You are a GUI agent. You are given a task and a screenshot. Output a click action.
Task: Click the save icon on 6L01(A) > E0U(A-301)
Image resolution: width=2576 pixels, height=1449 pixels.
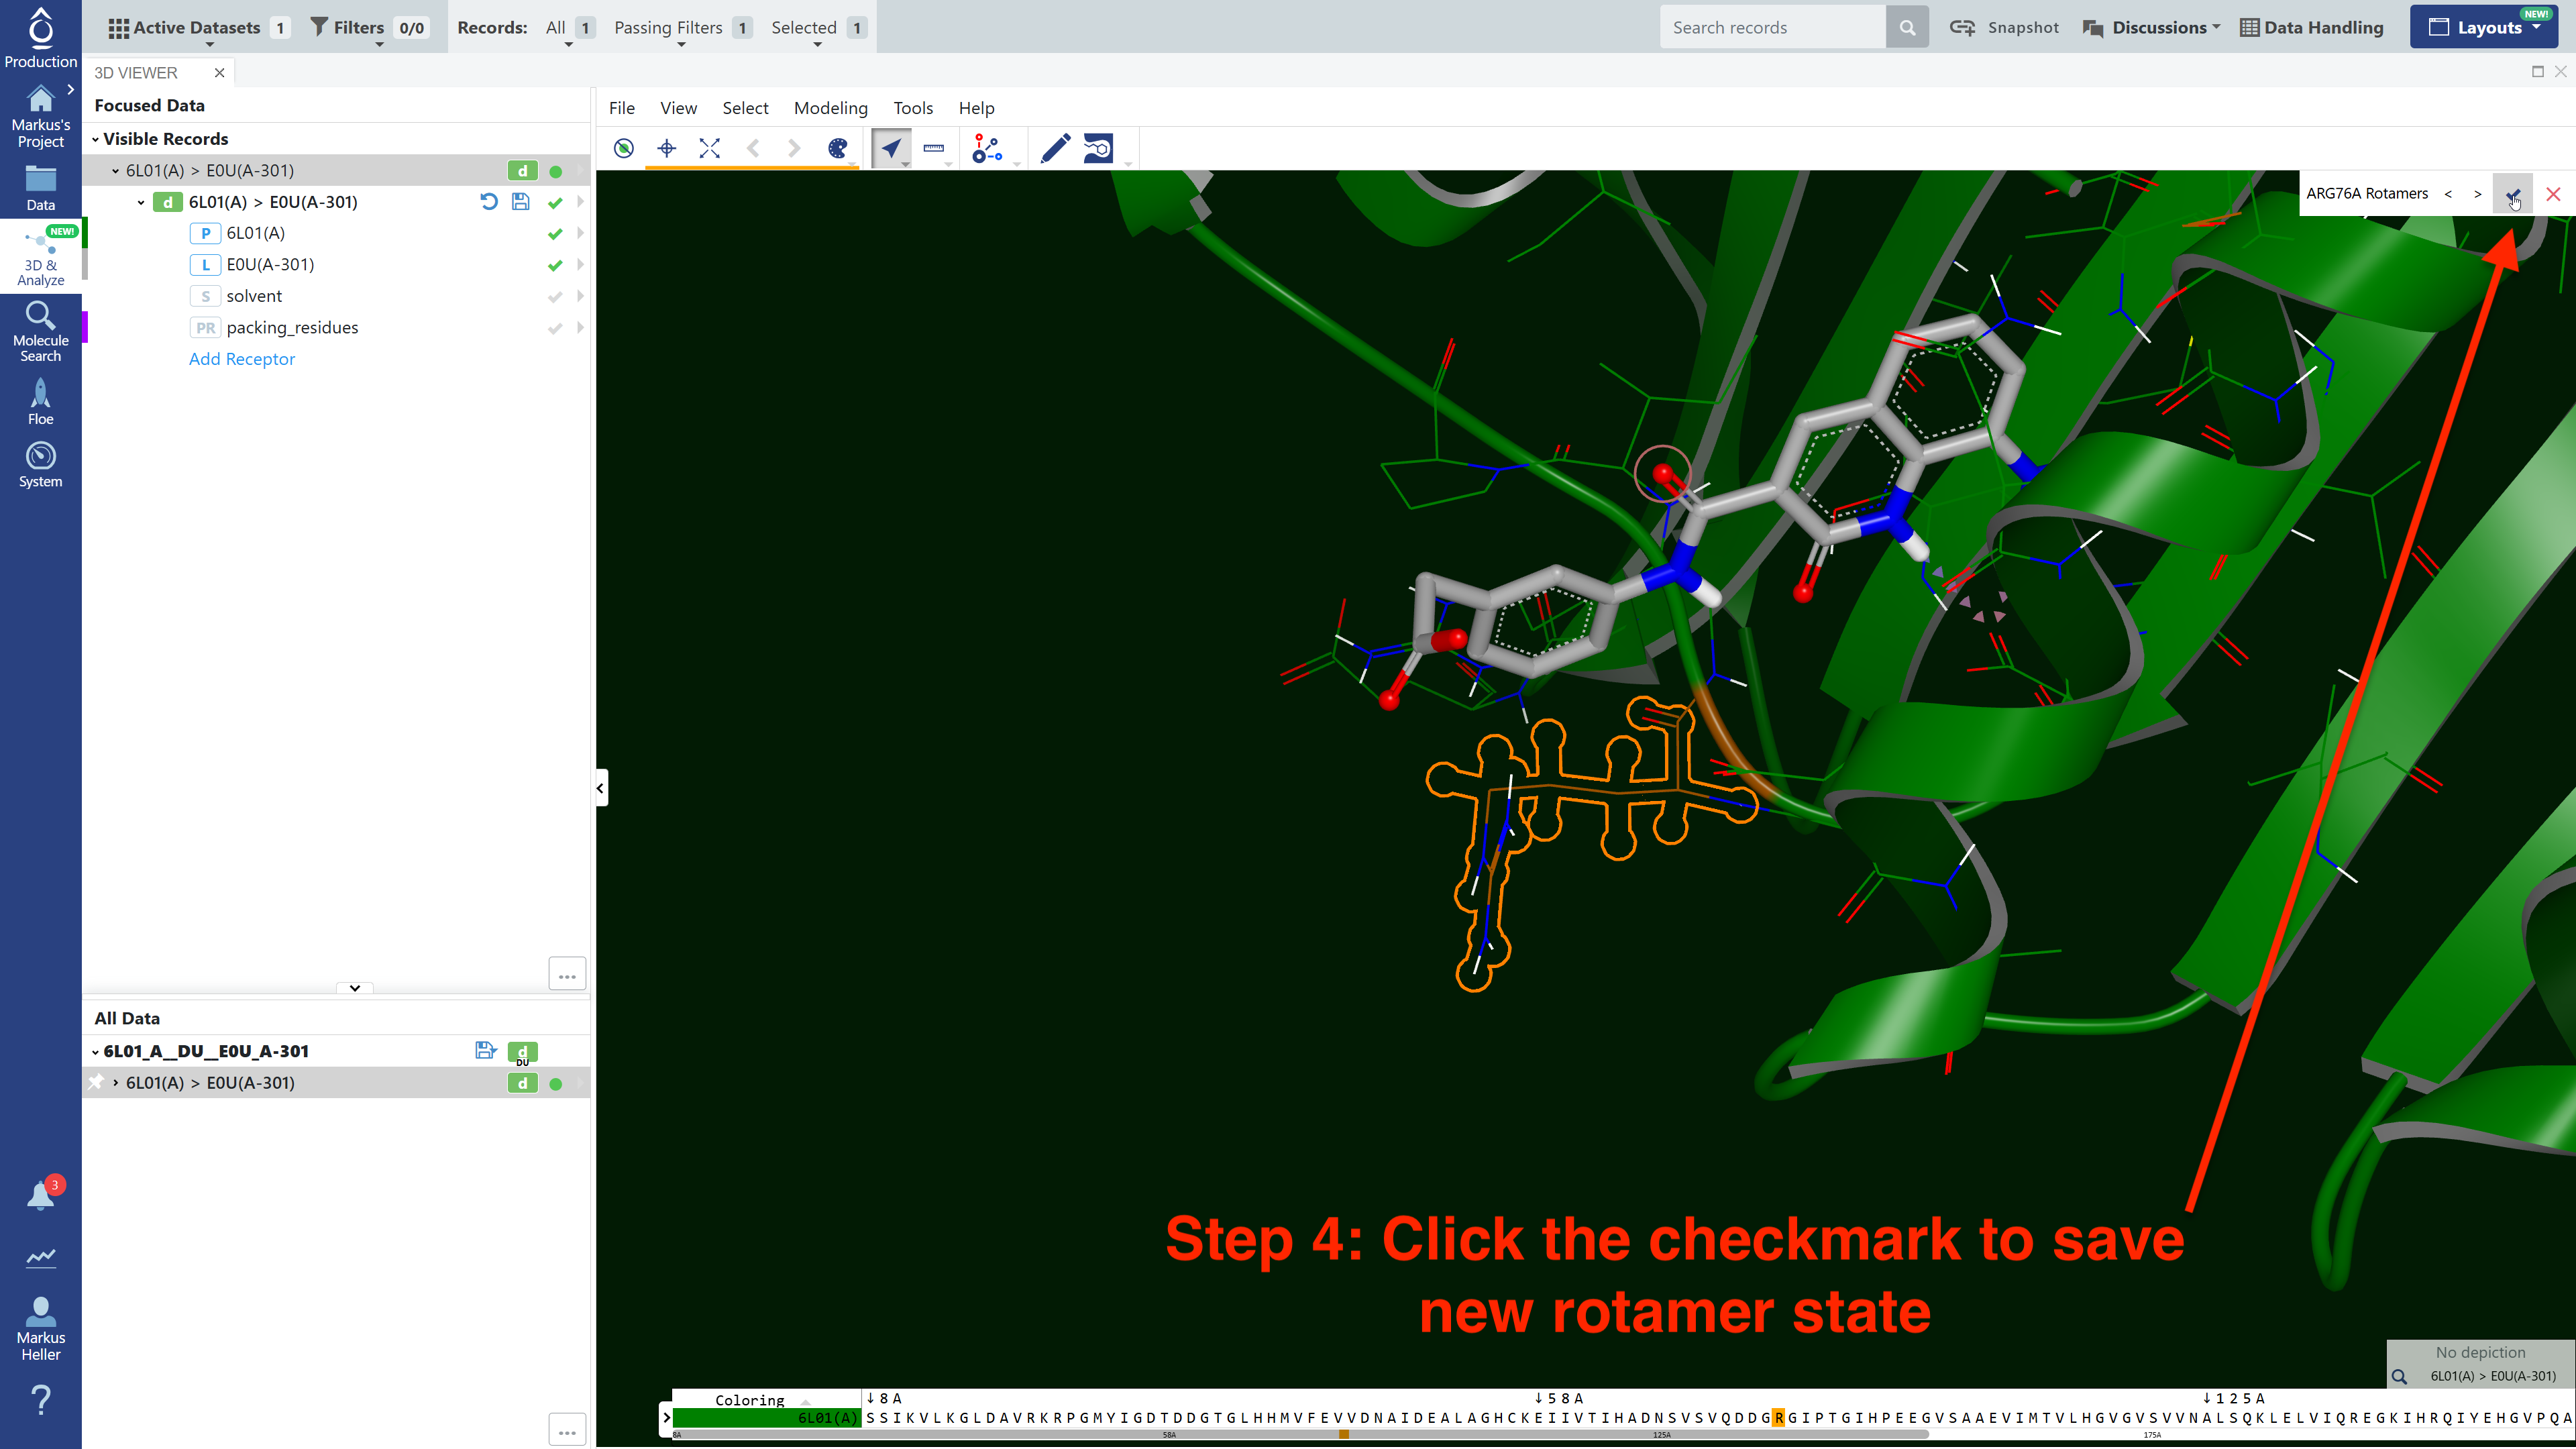click(521, 202)
